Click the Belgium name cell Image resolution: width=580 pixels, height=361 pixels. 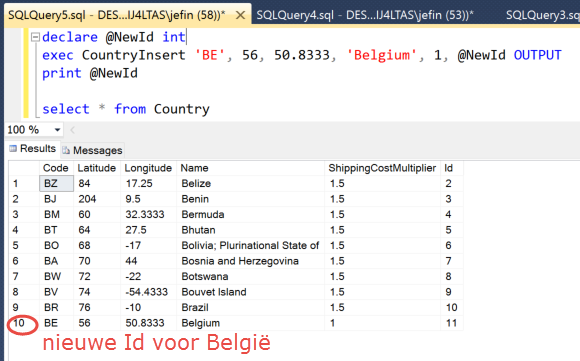pos(250,323)
